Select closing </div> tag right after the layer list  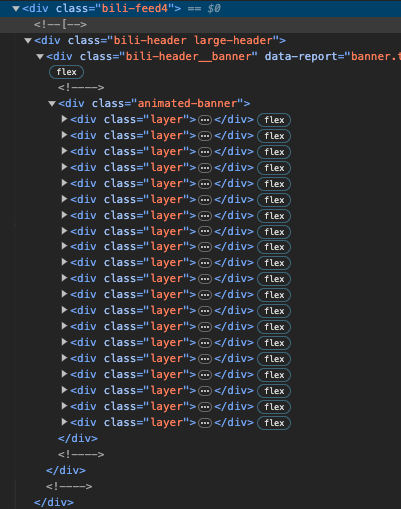point(78,438)
